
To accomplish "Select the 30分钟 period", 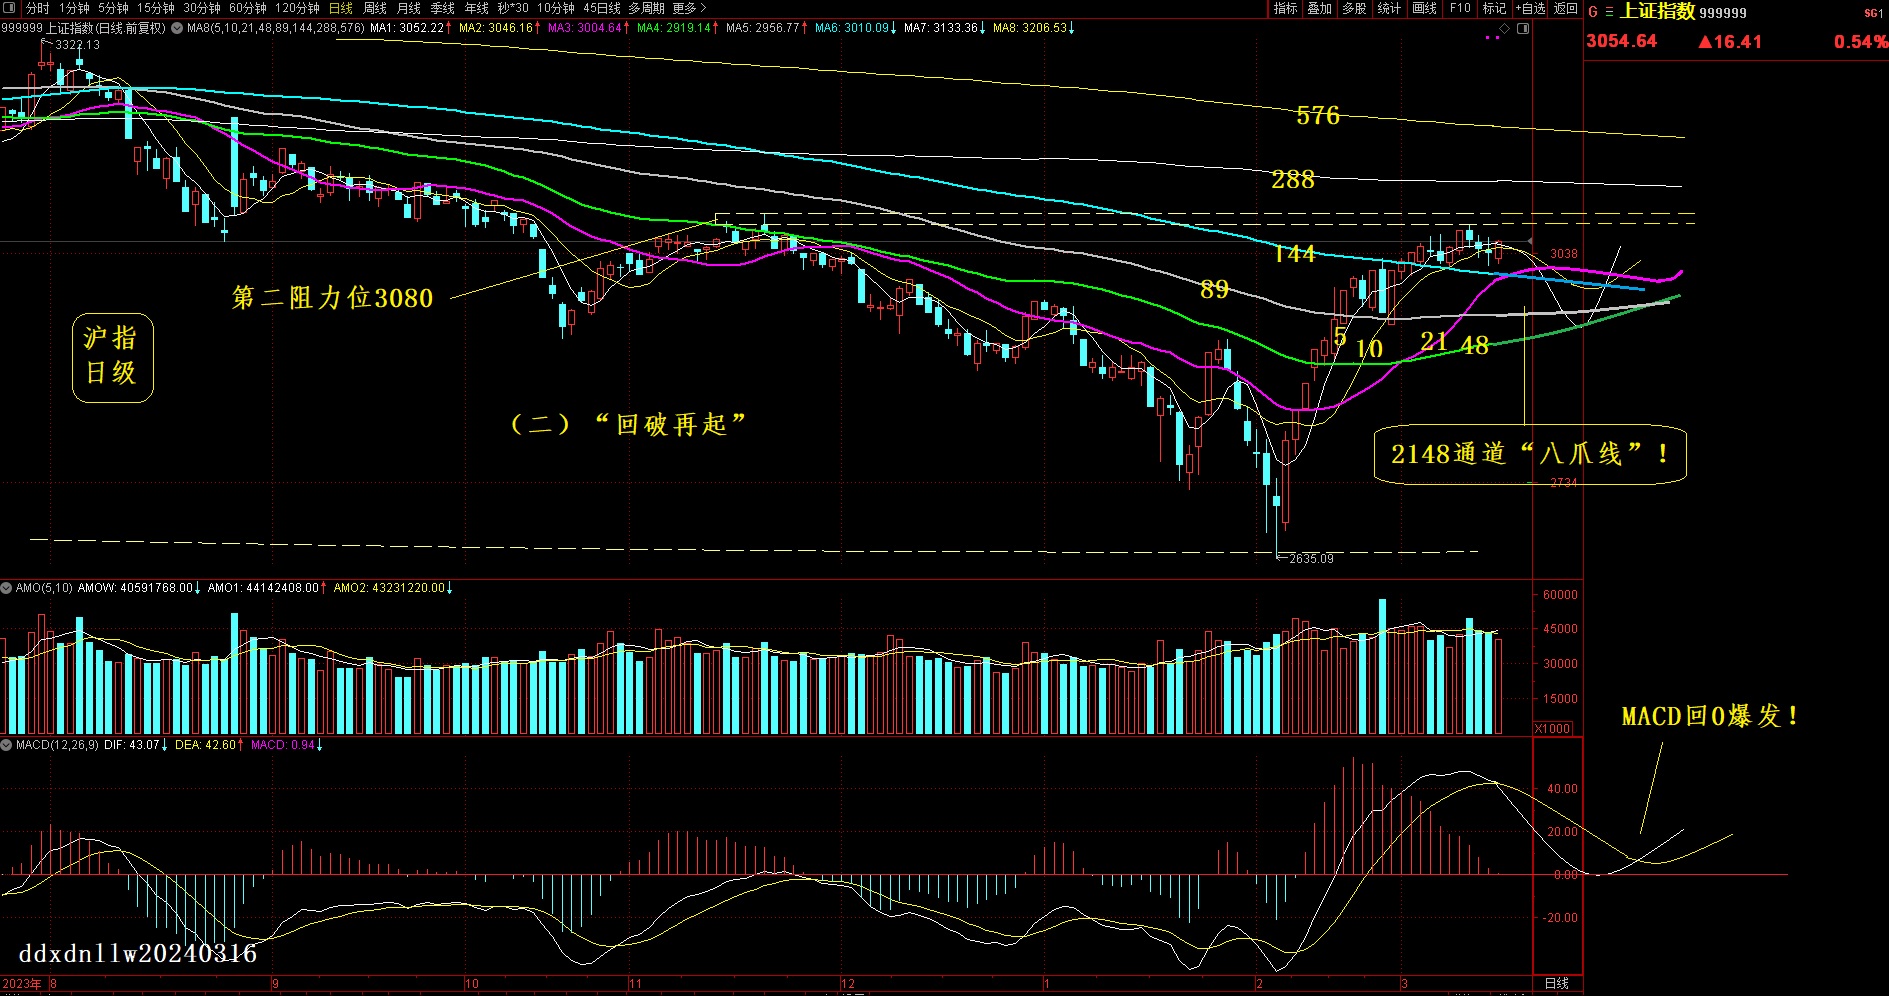I will click(x=202, y=8).
